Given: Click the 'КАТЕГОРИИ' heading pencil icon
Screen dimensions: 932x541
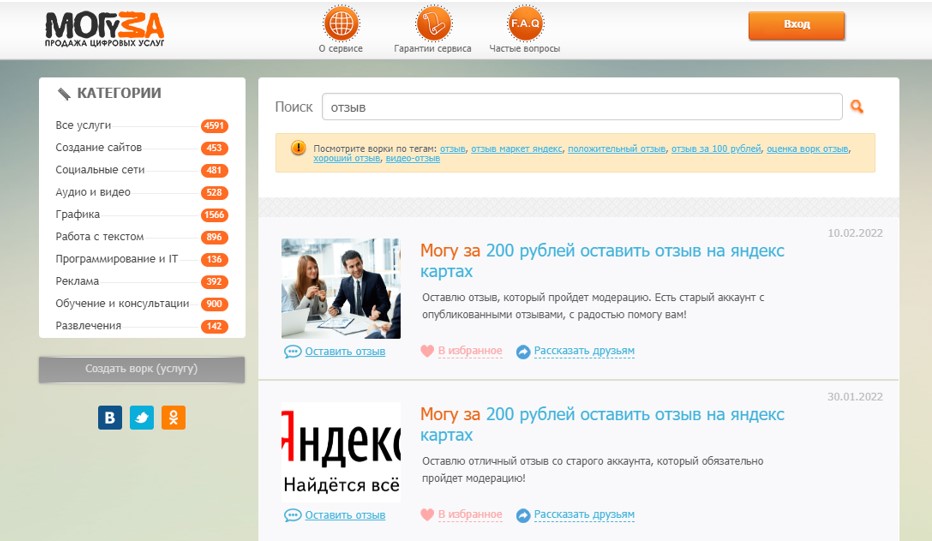Looking at the screenshot, I should 64,93.
